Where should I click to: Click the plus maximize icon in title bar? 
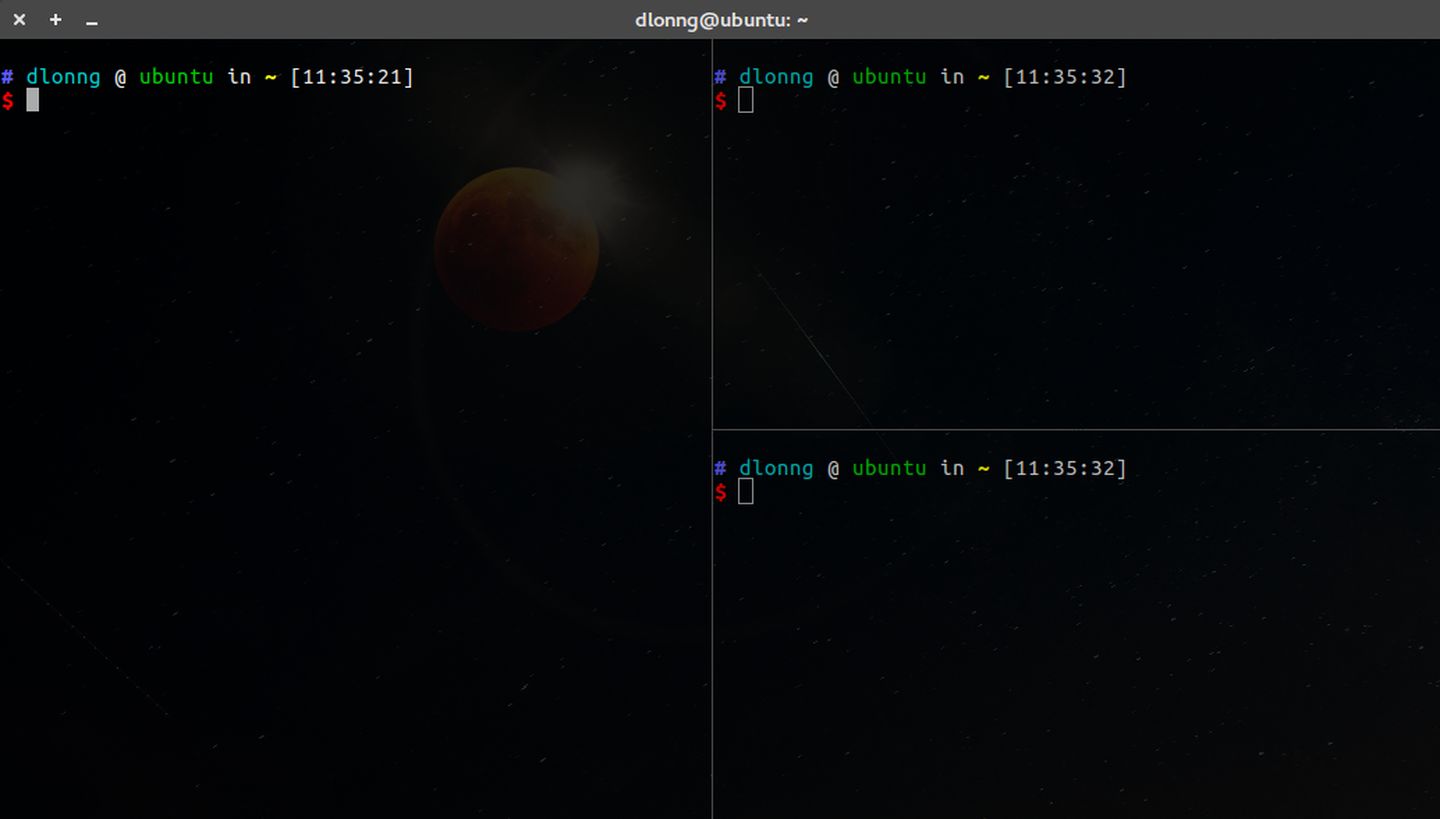(x=55, y=19)
